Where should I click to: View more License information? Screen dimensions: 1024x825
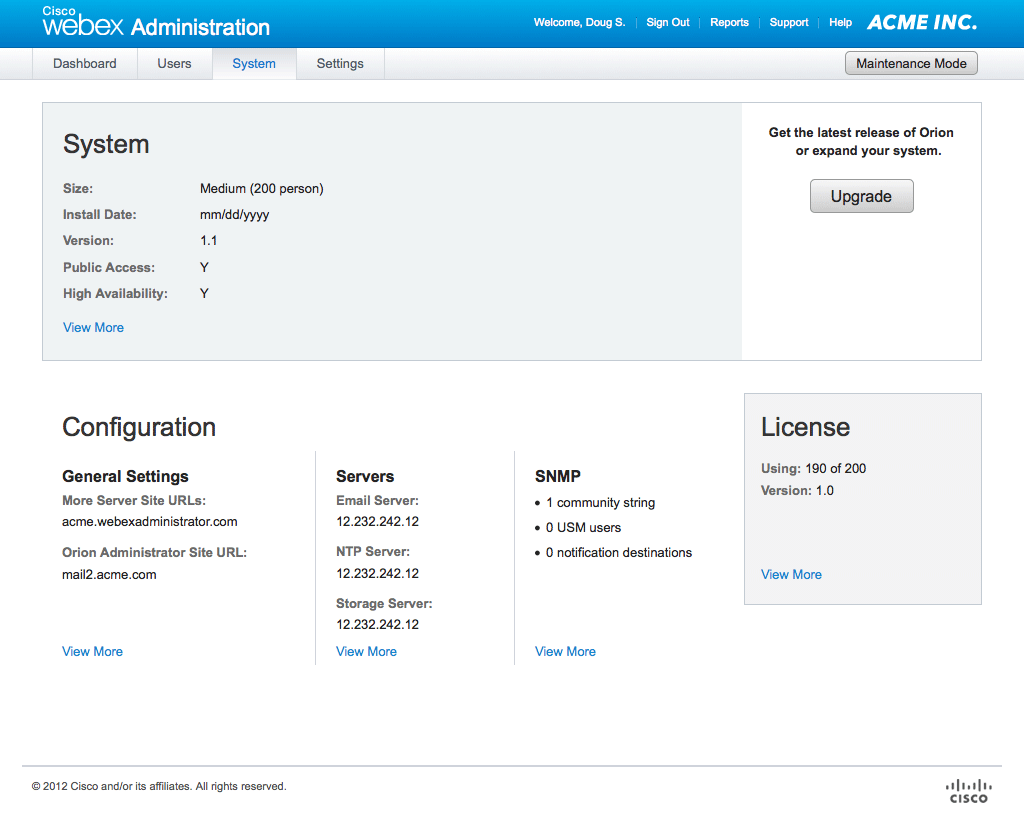click(x=791, y=574)
